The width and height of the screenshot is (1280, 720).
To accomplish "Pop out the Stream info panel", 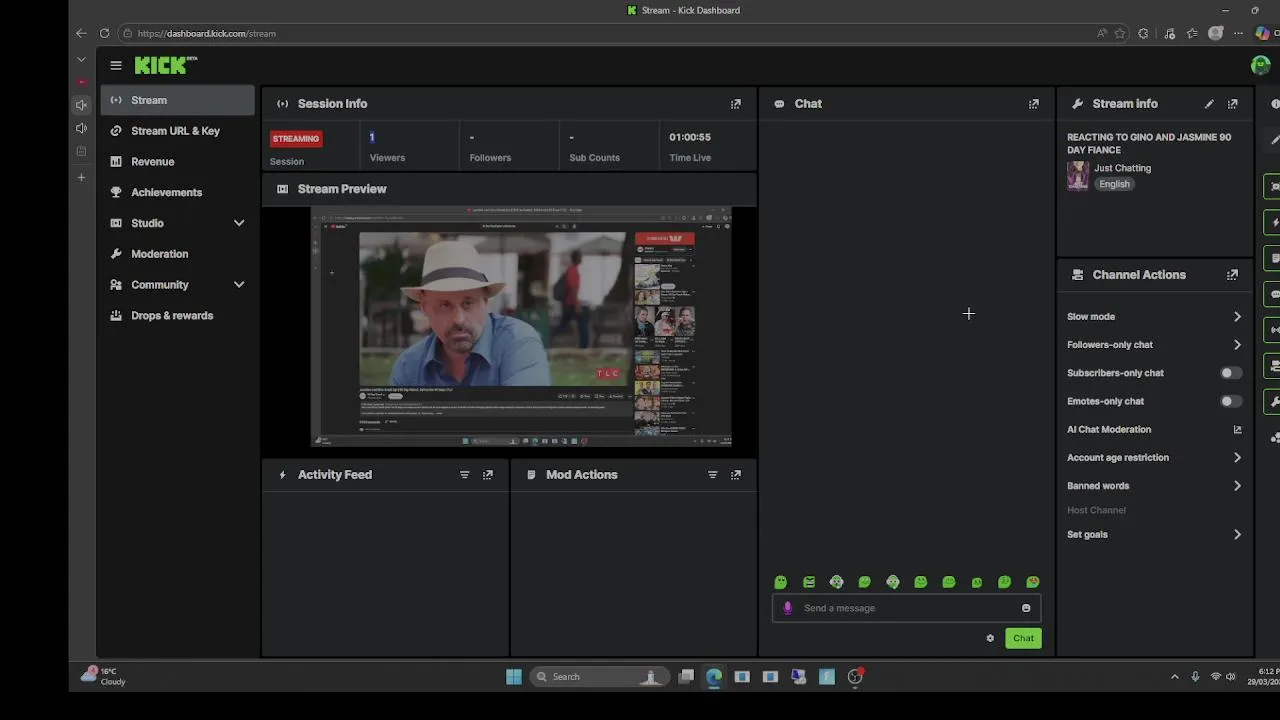I will [x=1233, y=104].
